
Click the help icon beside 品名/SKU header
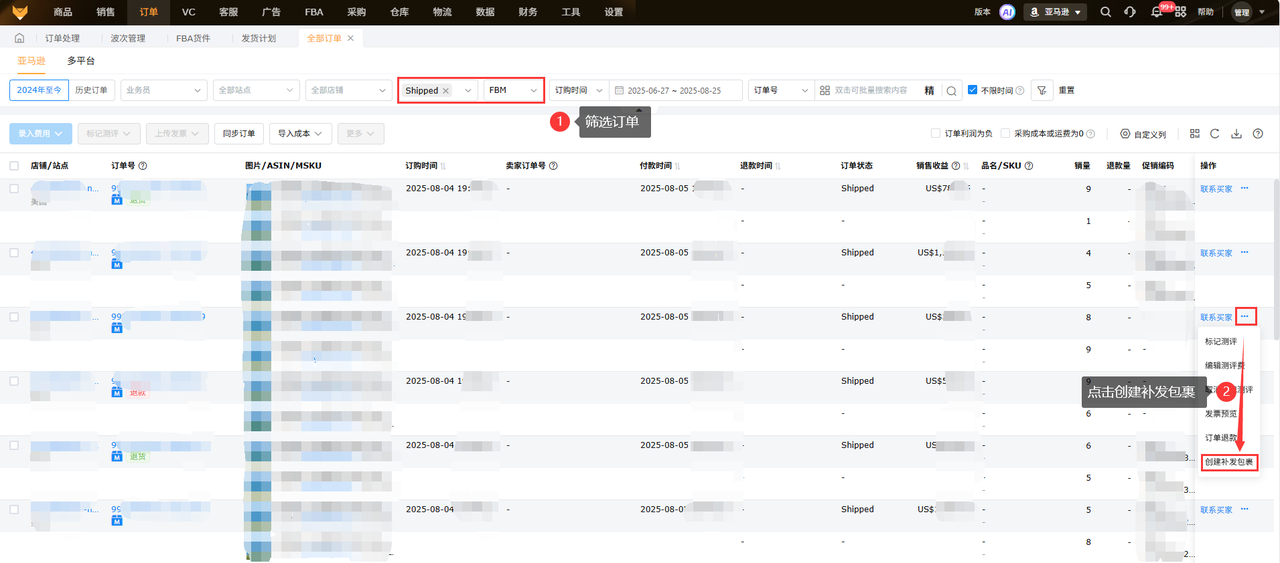(1028, 166)
